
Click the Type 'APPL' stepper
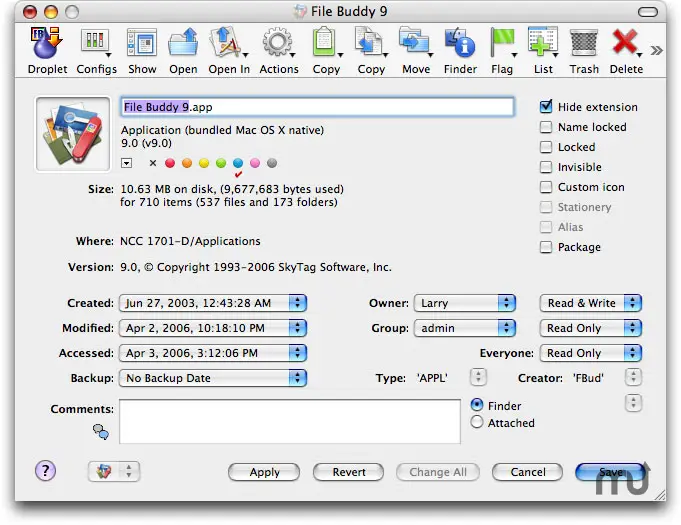tap(478, 377)
